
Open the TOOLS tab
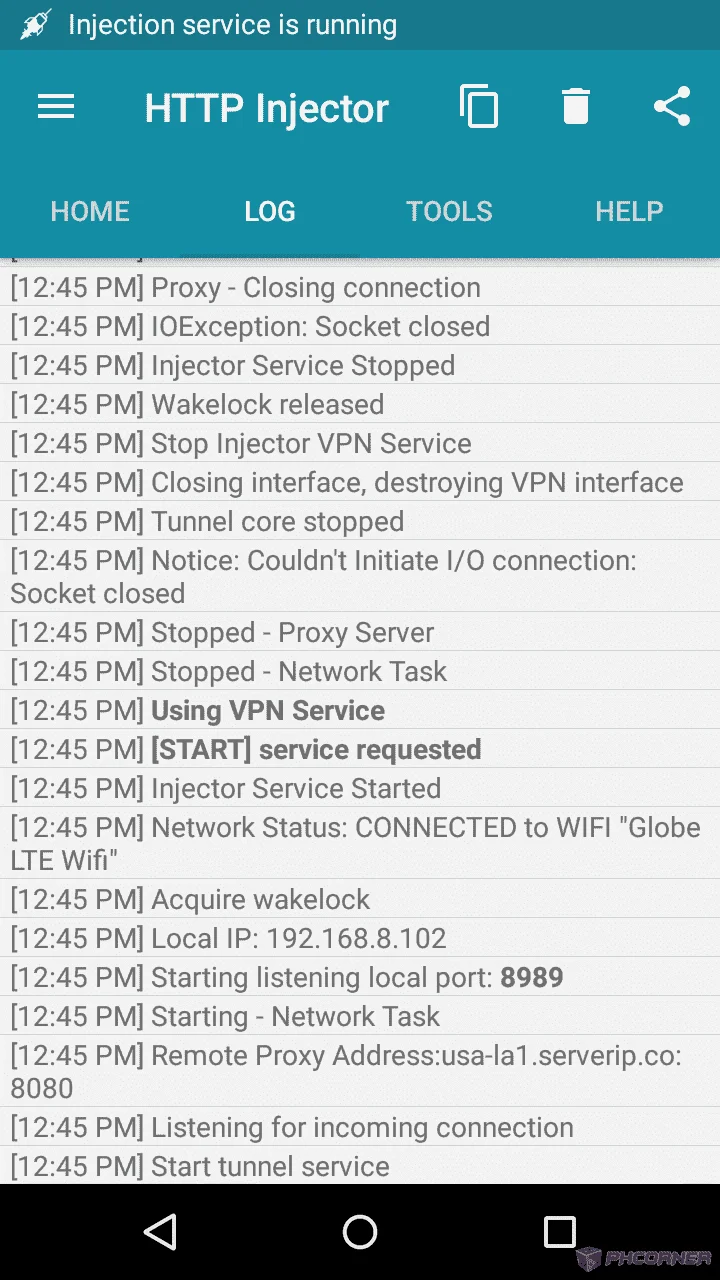(x=450, y=211)
